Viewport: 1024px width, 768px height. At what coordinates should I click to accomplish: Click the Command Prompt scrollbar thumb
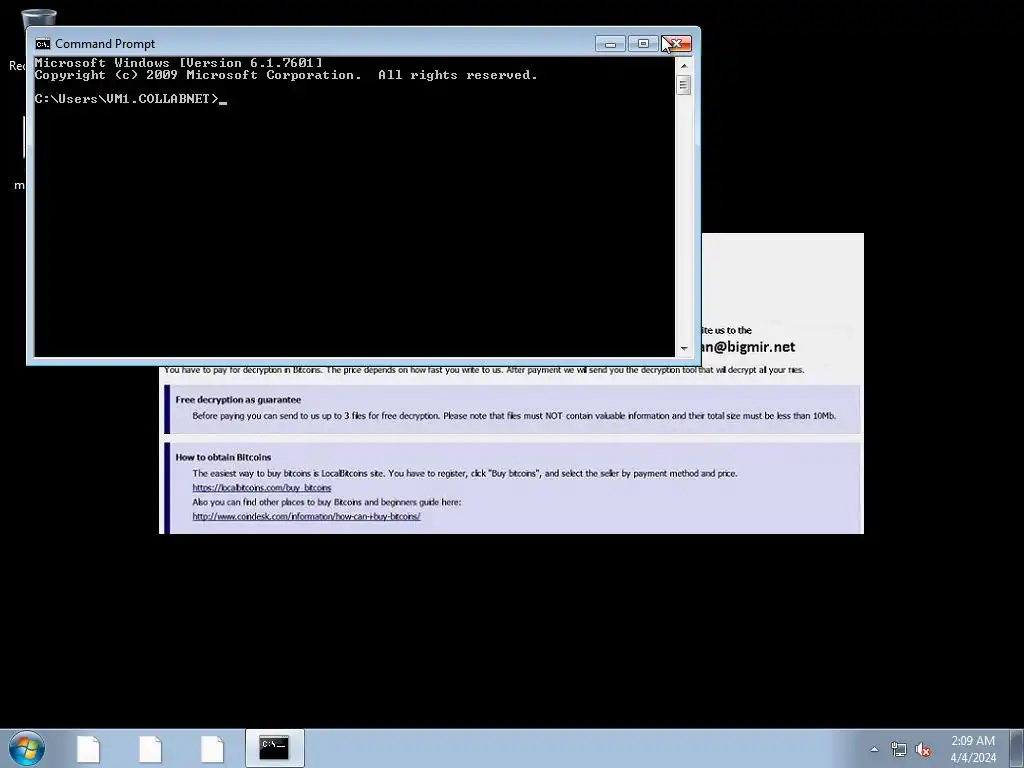click(684, 85)
